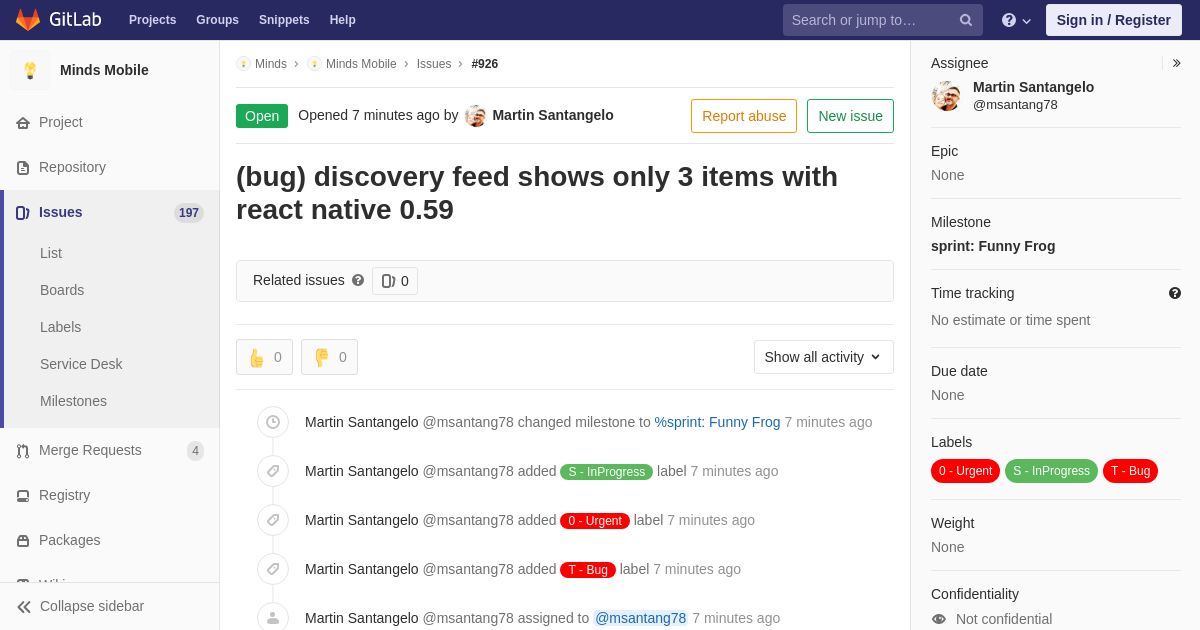The width and height of the screenshot is (1200, 630).
Task: Click the 0 - Urgent label in activity feed
Action: tap(595, 521)
